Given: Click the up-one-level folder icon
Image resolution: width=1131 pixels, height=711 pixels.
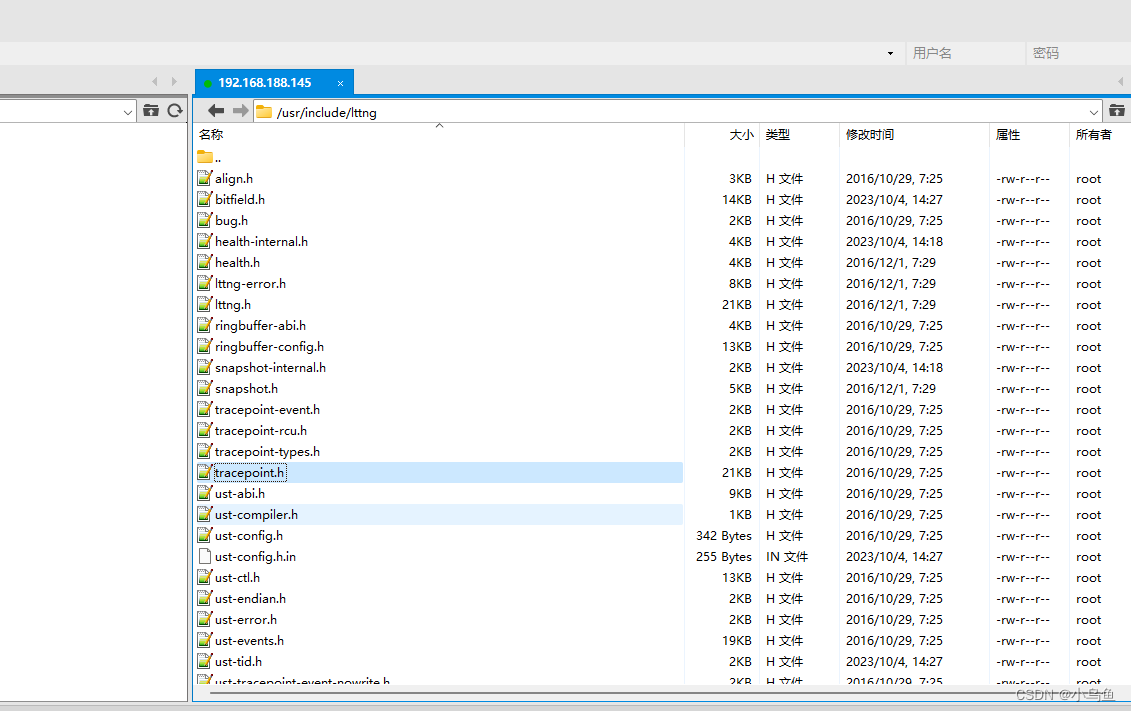Looking at the screenshot, I should click(x=151, y=111).
